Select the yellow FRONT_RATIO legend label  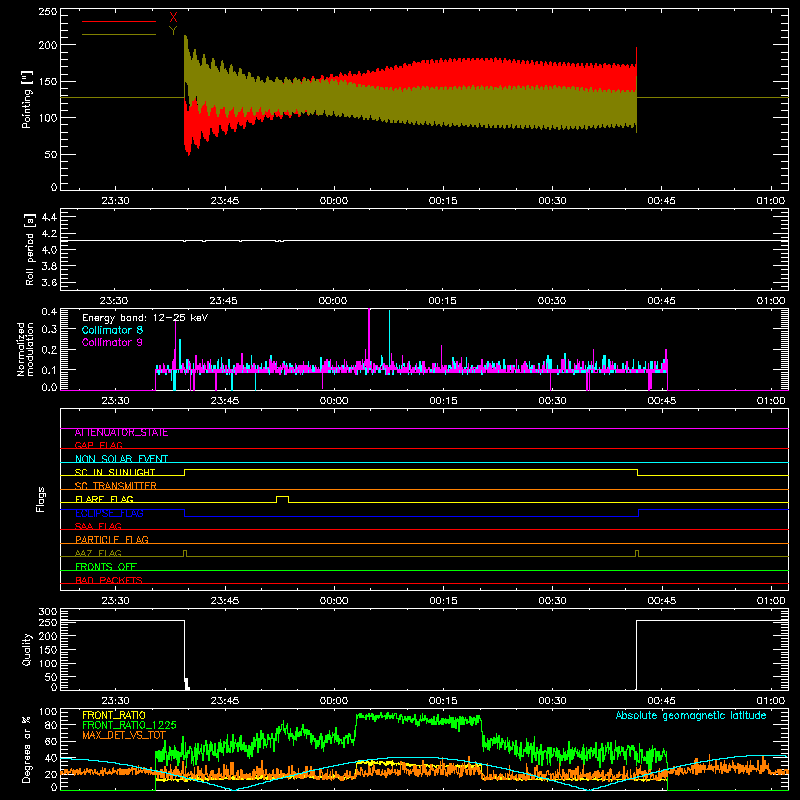tap(114, 715)
